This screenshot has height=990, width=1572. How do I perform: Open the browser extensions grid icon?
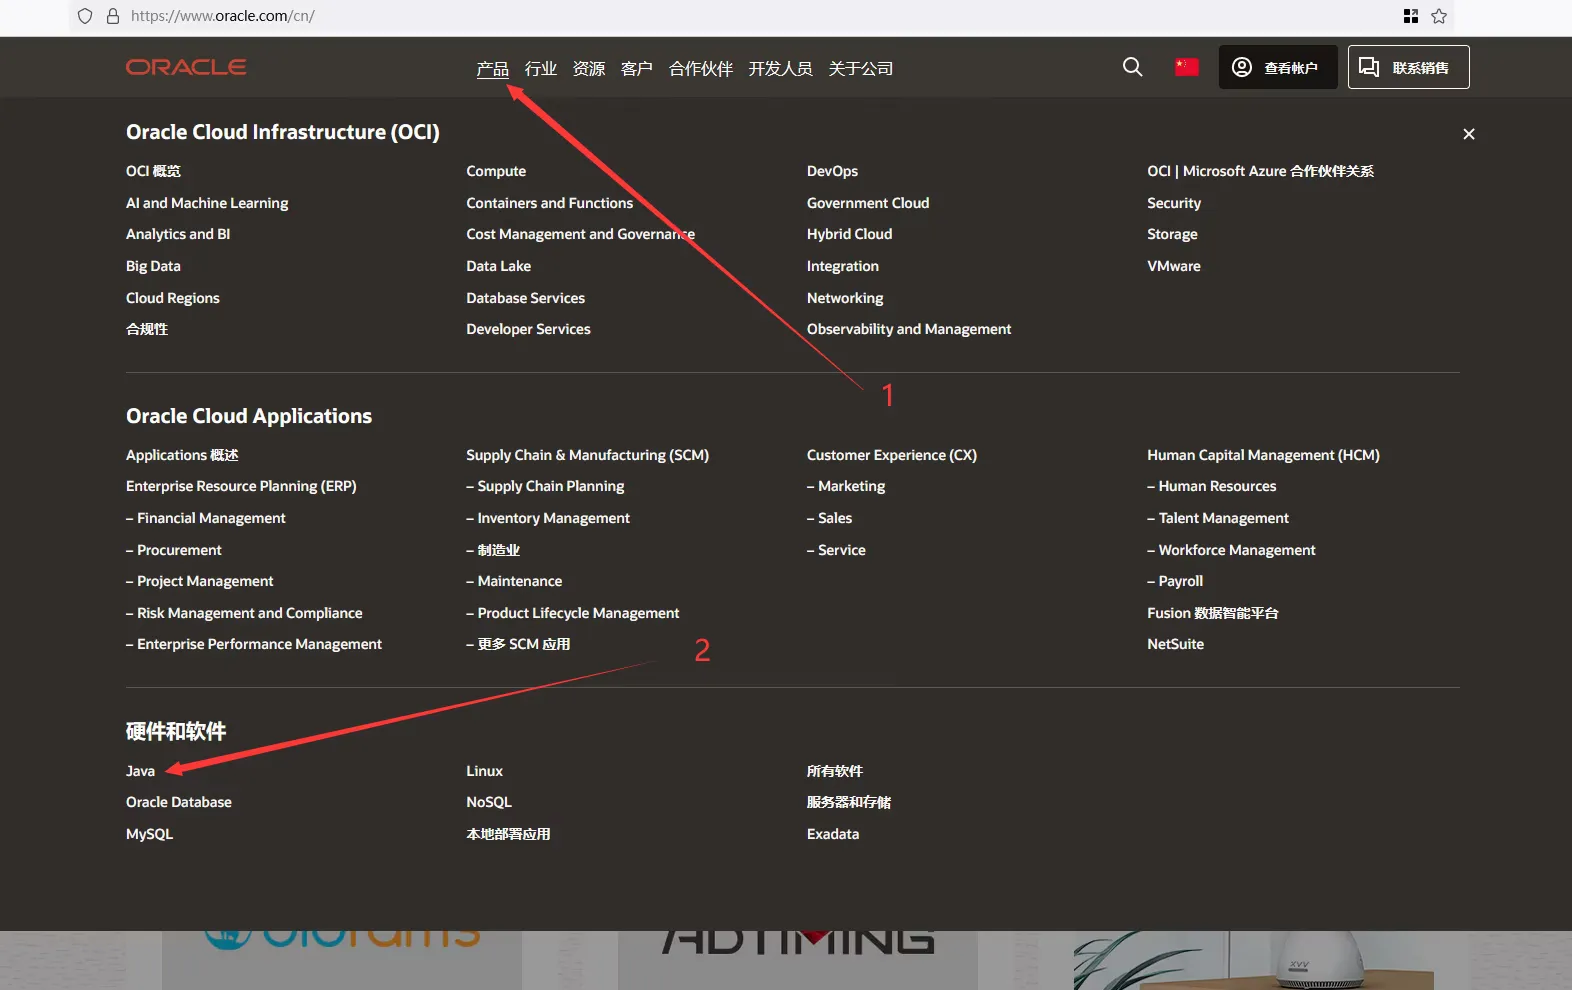(x=1411, y=16)
